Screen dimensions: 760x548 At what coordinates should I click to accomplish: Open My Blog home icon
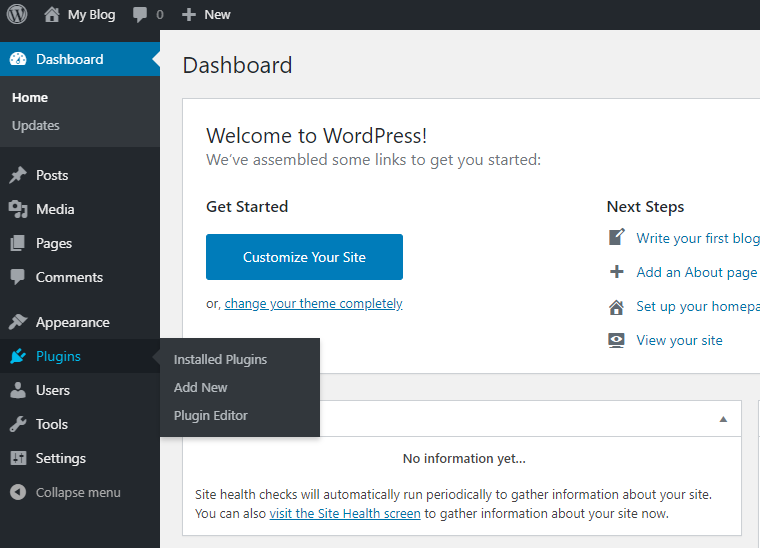tap(52, 14)
